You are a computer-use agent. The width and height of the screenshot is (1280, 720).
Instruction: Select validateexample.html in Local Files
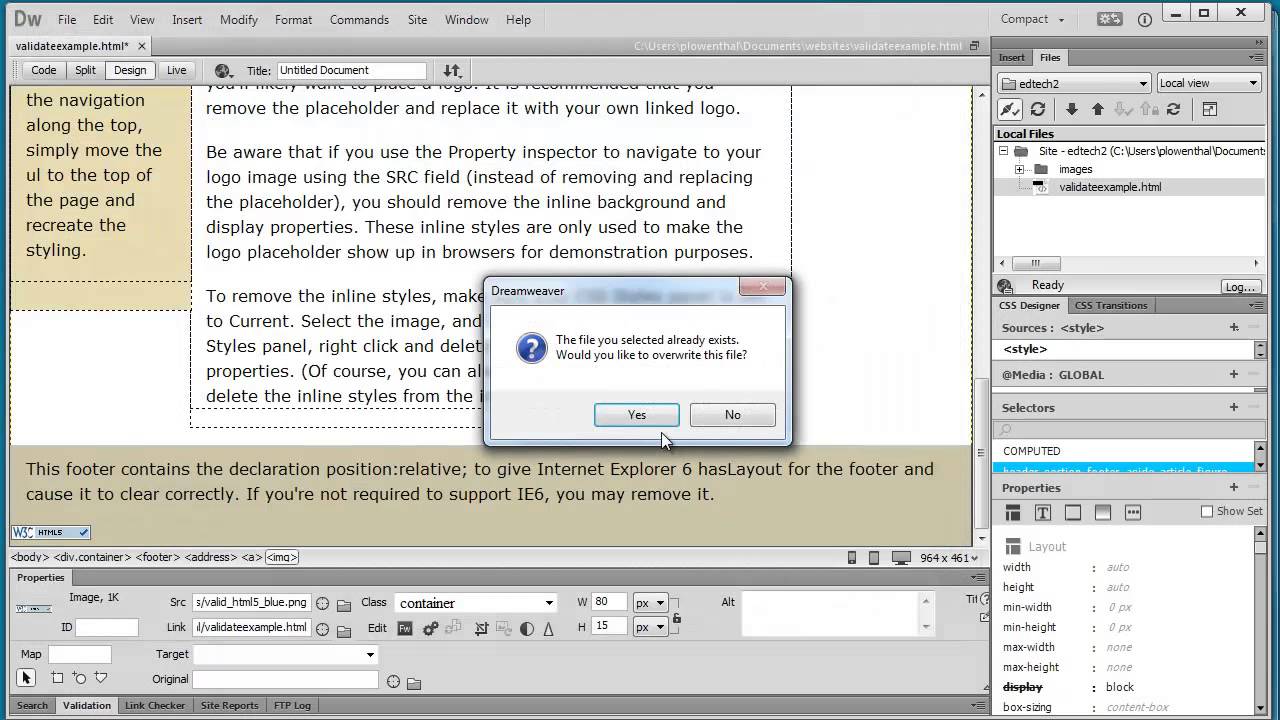[x=1110, y=187]
